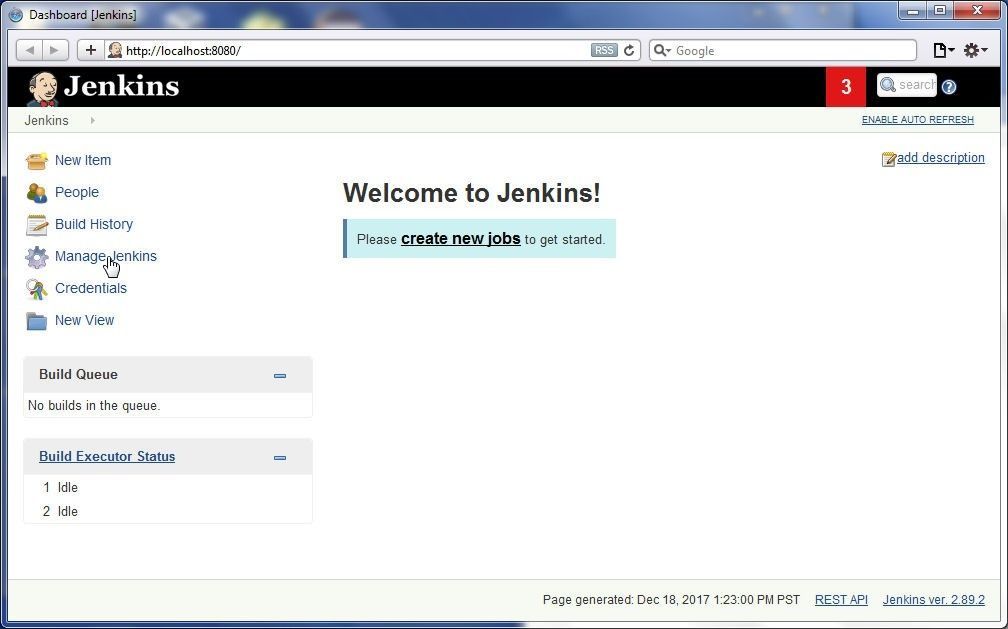Click the 'Welcome to Jenkins!' heading
1008x629 pixels.
471,193
